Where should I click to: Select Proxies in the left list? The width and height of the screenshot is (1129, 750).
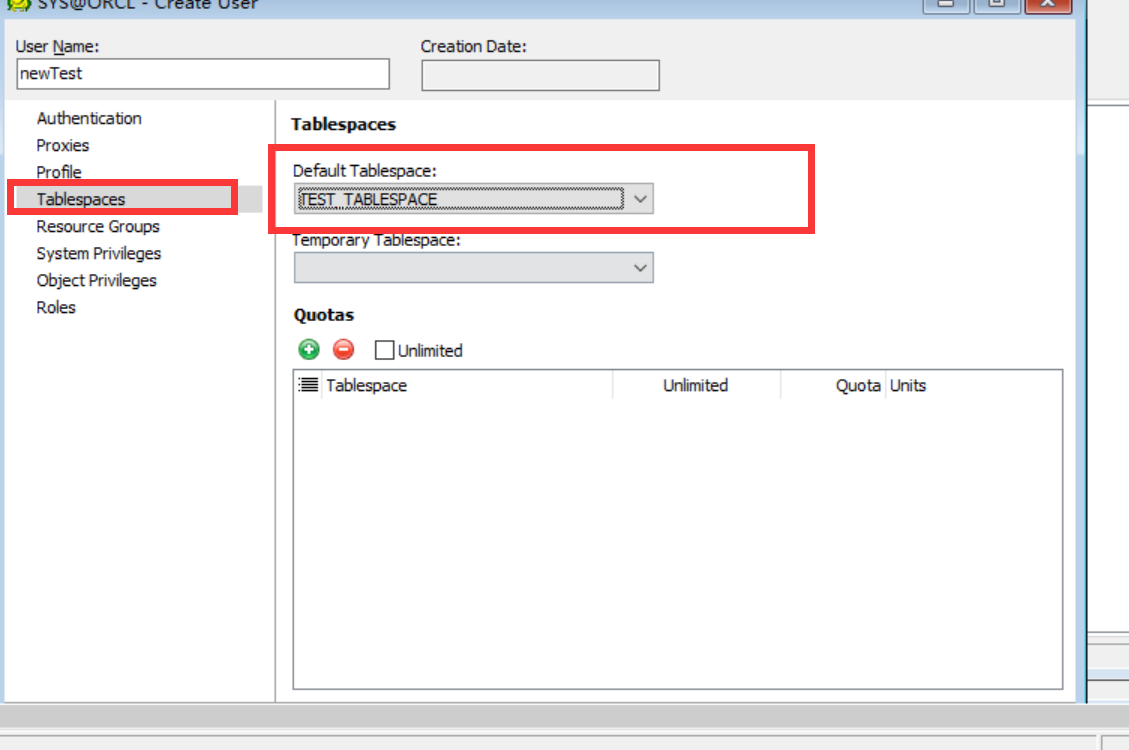coord(63,145)
